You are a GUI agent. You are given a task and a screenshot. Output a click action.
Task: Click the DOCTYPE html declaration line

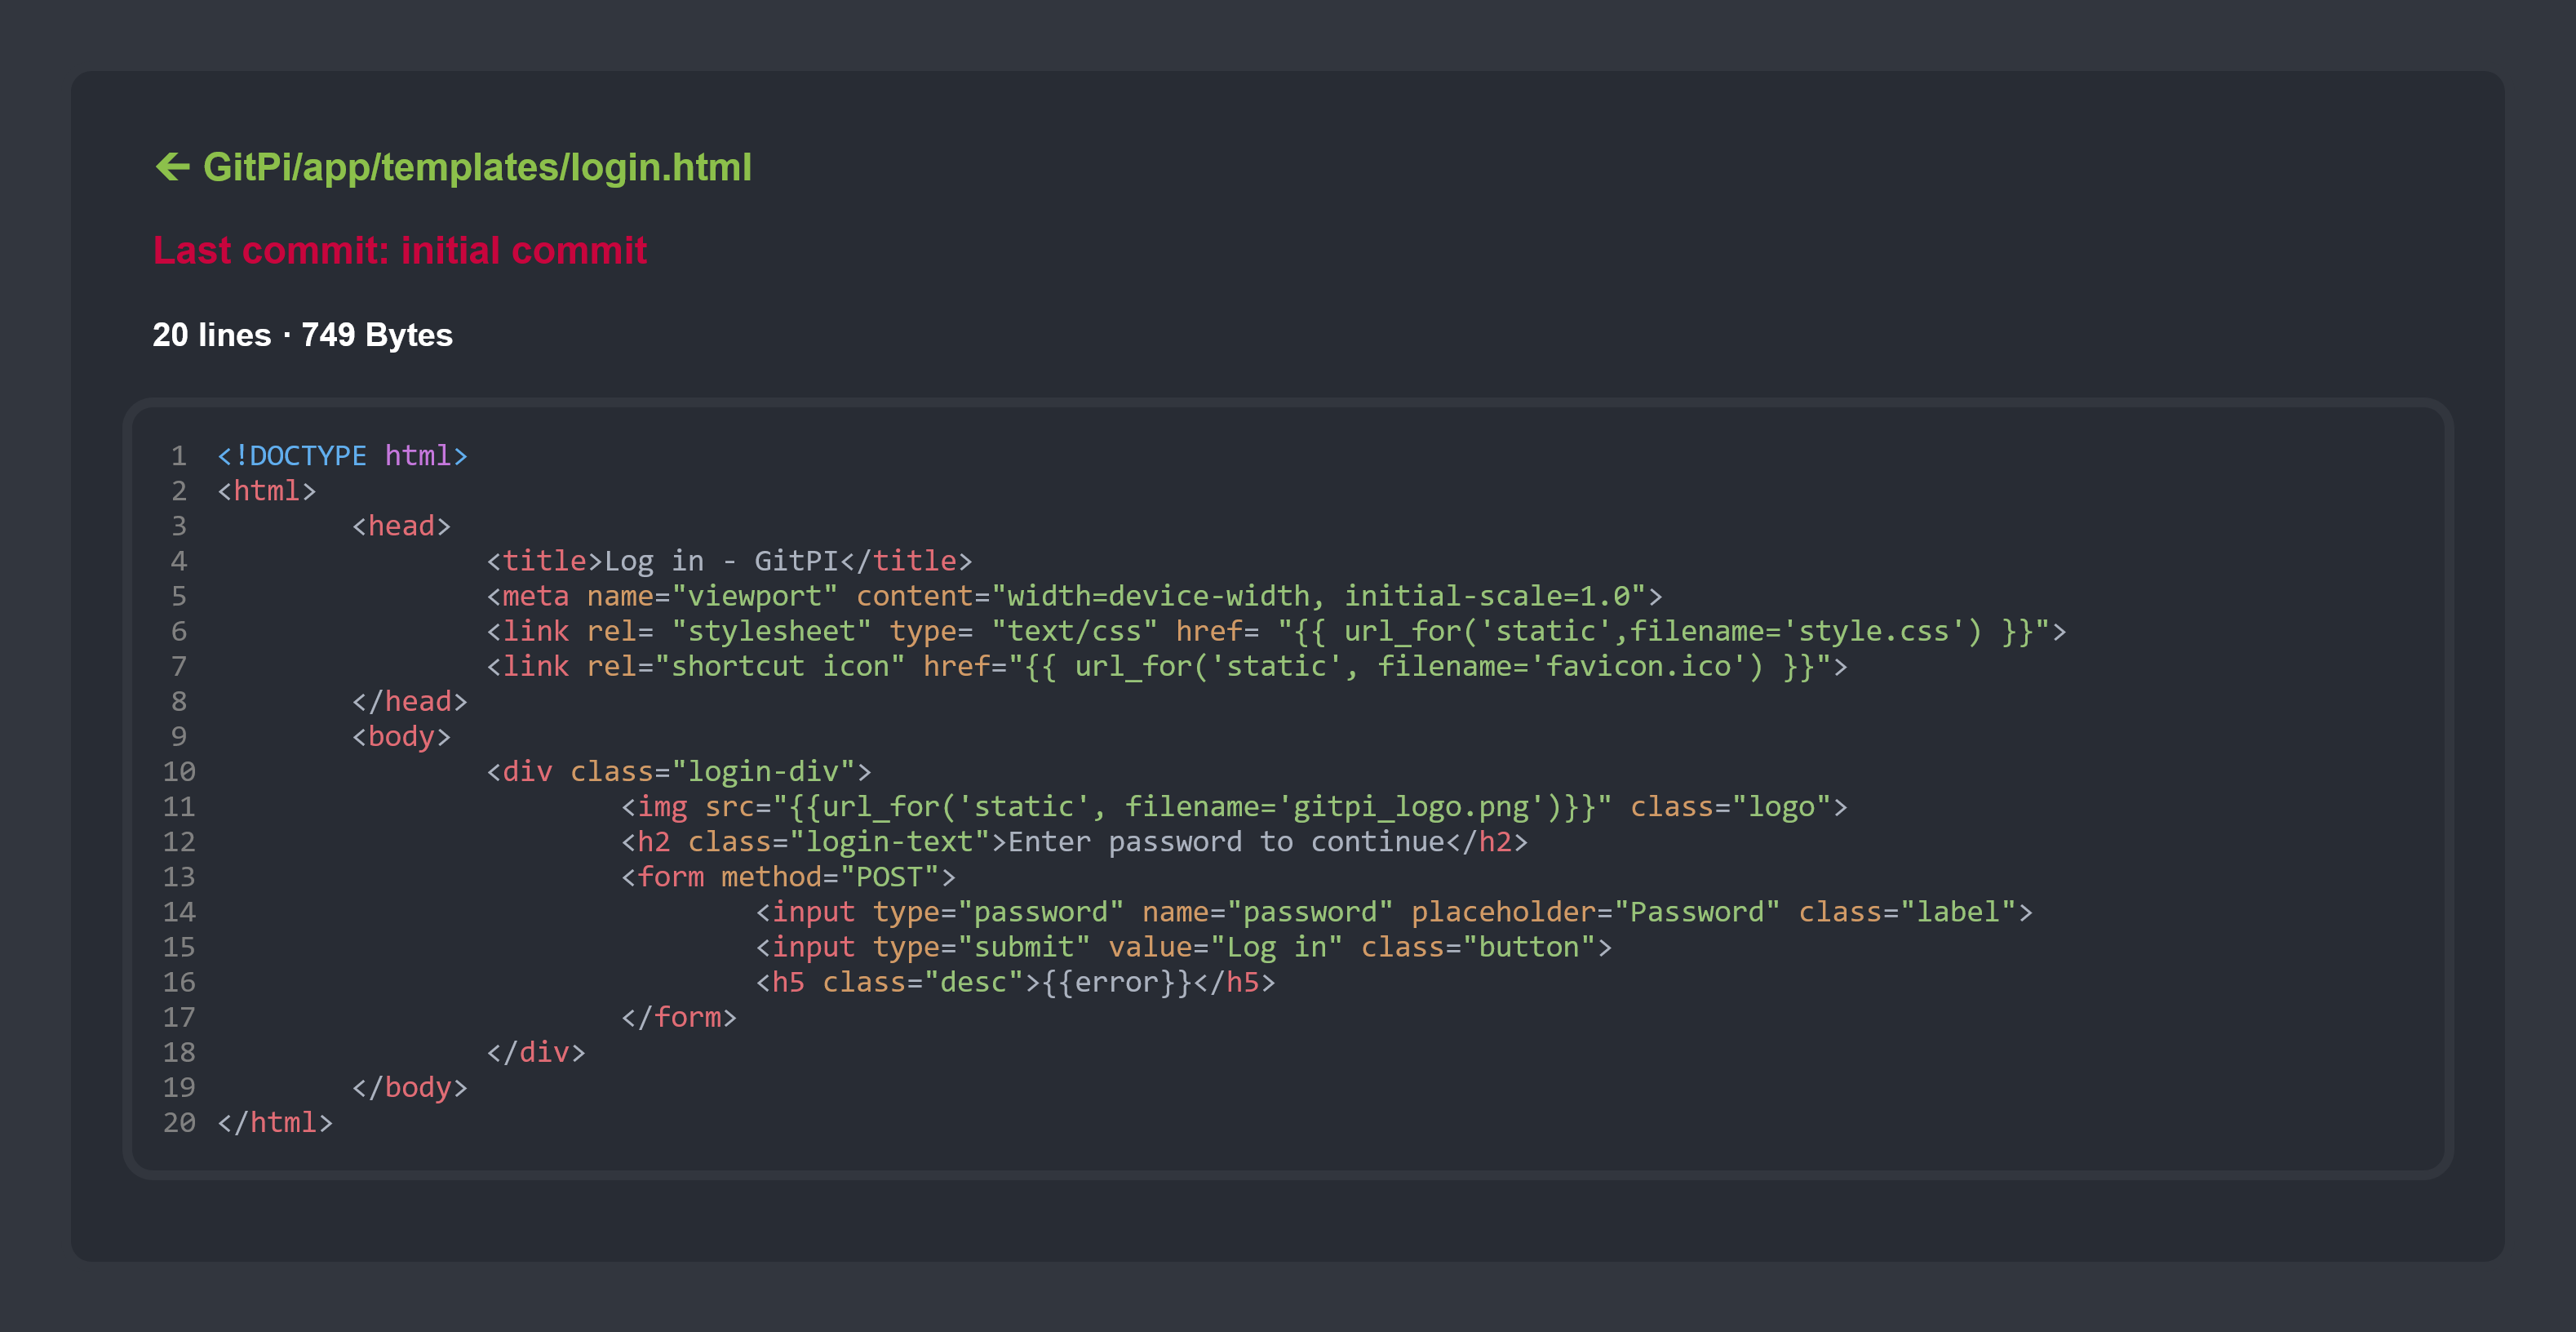coord(342,456)
